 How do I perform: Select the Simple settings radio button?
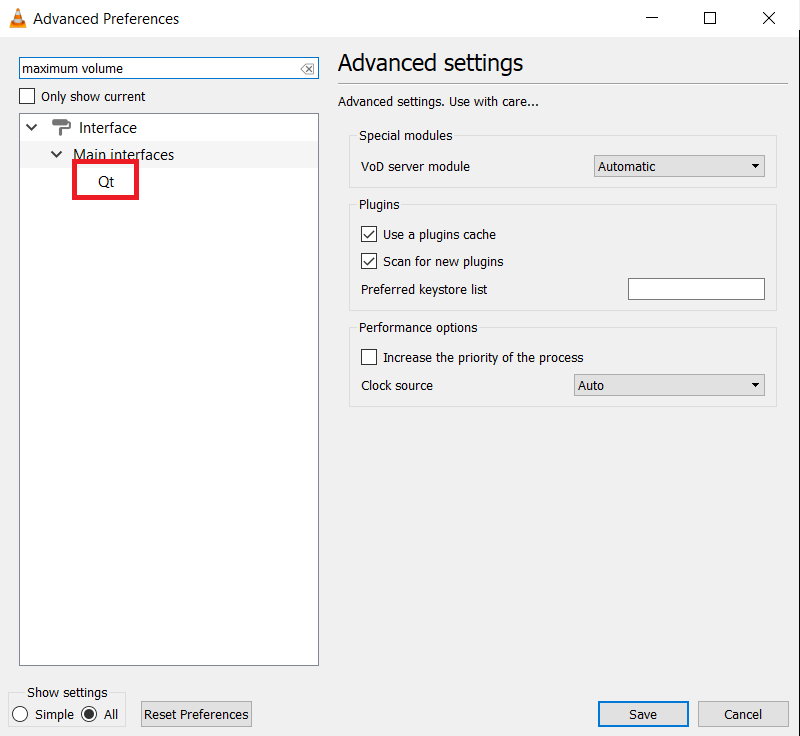coord(20,714)
